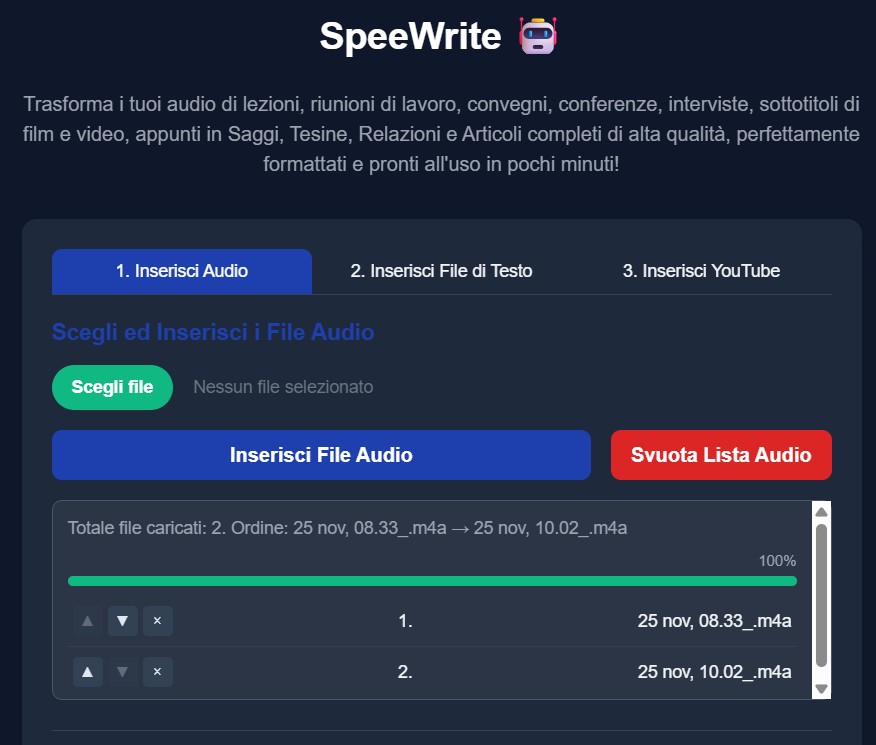Click "Svuota Lista Audio" to clear the list

pos(721,454)
